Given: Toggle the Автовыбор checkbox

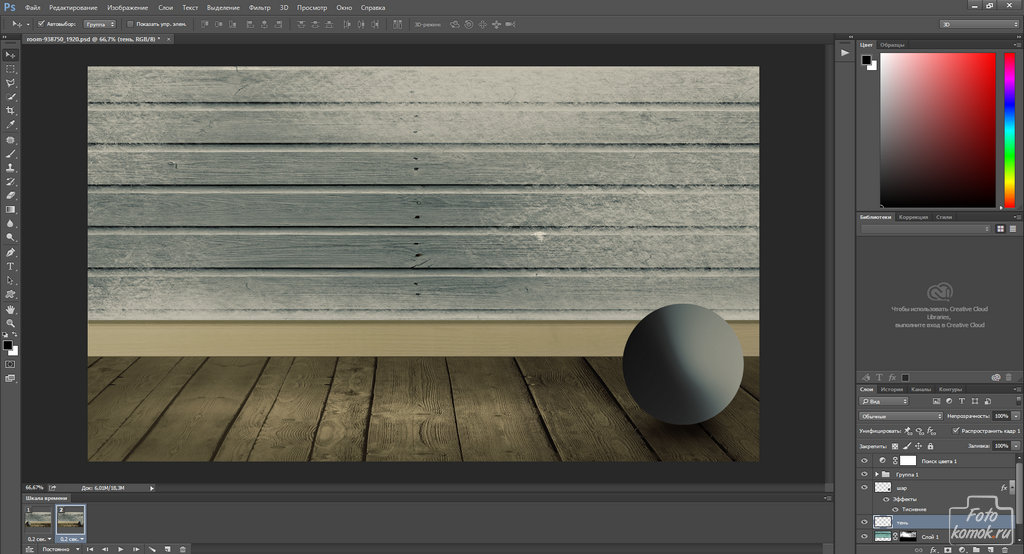Looking at the screenshot, I should 40,23.
